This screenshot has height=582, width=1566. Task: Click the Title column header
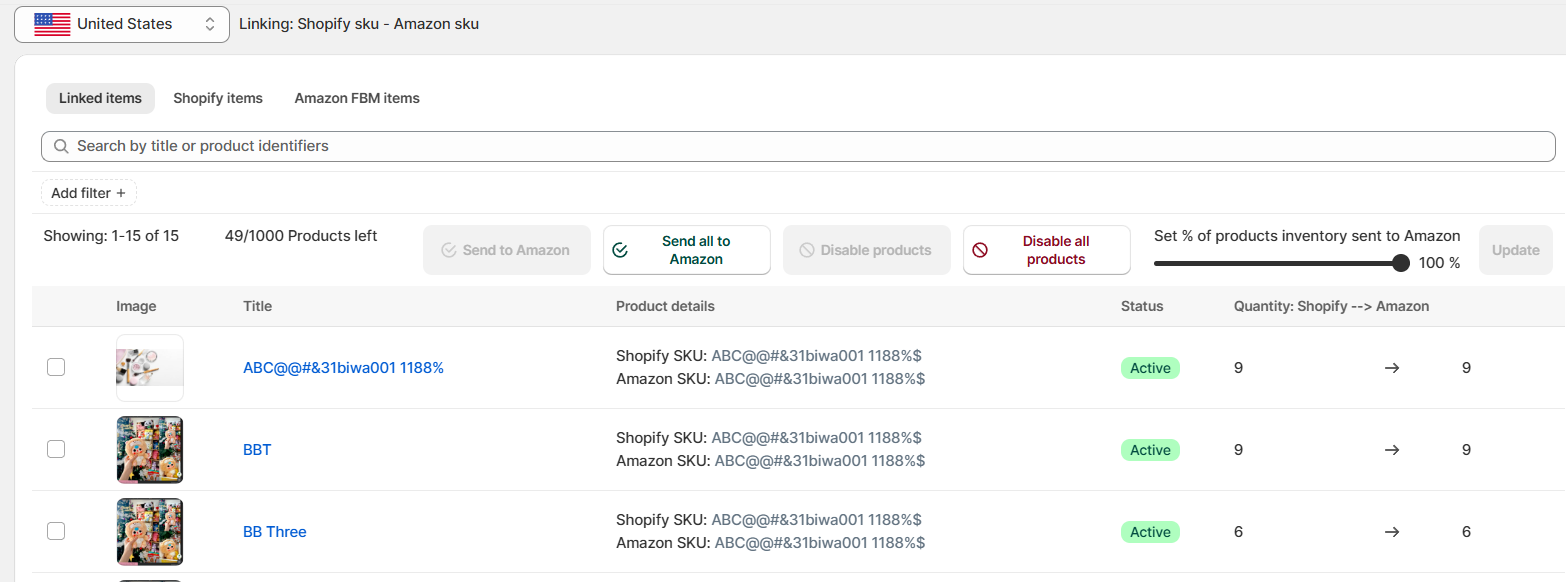pos(257,306)
